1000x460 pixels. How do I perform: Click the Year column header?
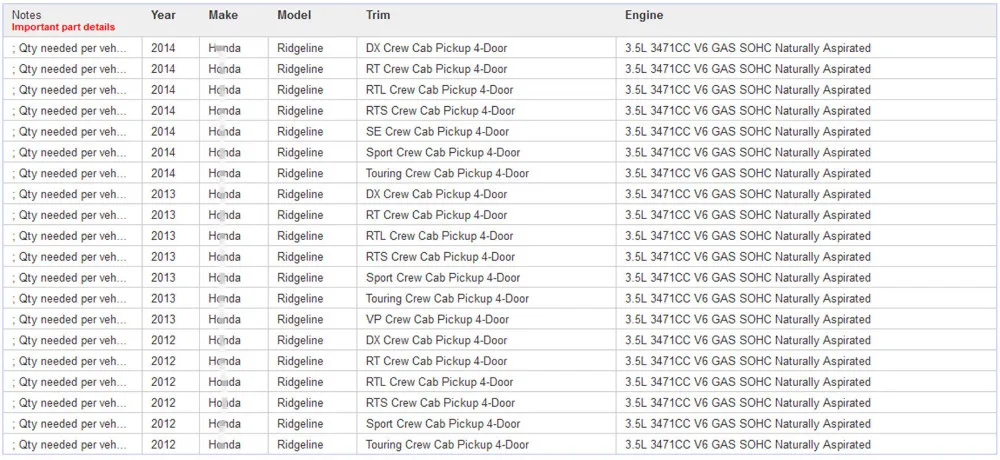(163, 15)
